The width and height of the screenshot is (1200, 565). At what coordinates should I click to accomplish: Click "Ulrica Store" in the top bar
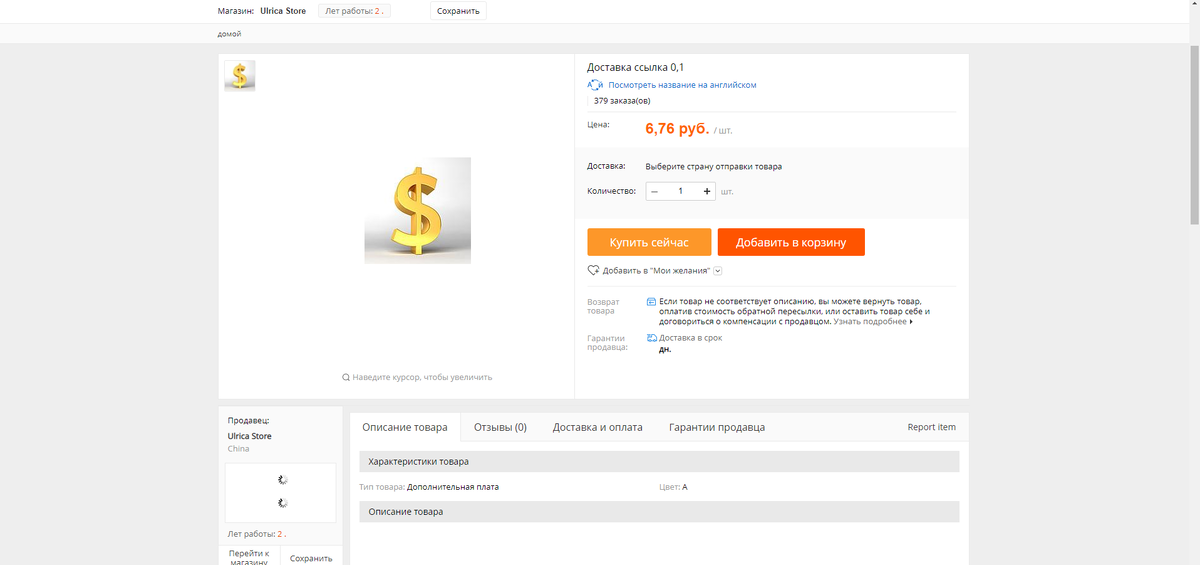point(283,11)
